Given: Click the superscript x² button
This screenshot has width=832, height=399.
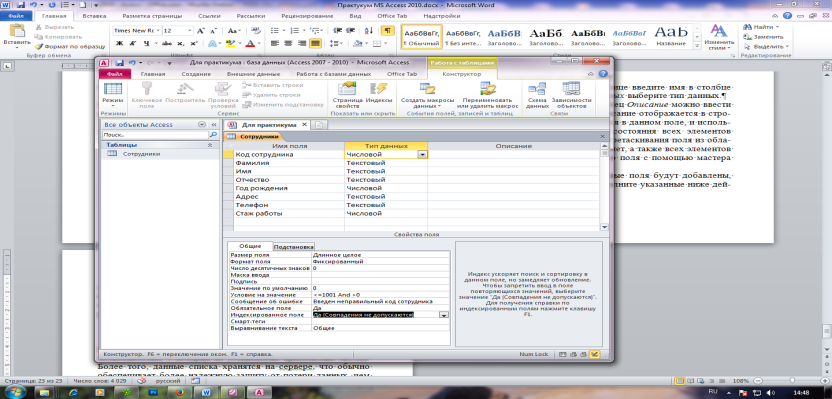Looking at the screenshot, I should (x=194, y=43).
